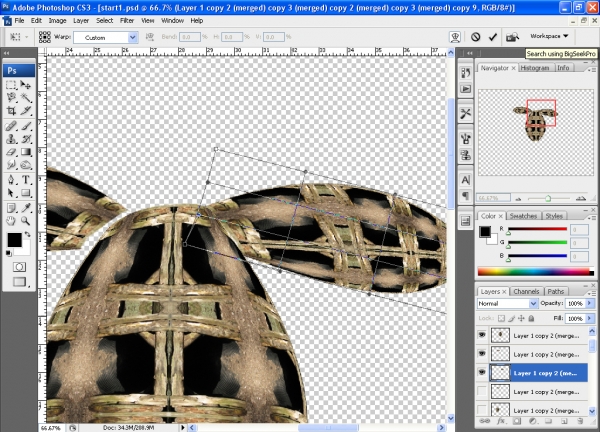The height and width of the screenshot is (432, 600).
Task: Commit the warp transform with checkmark
Action: [492, 37]
